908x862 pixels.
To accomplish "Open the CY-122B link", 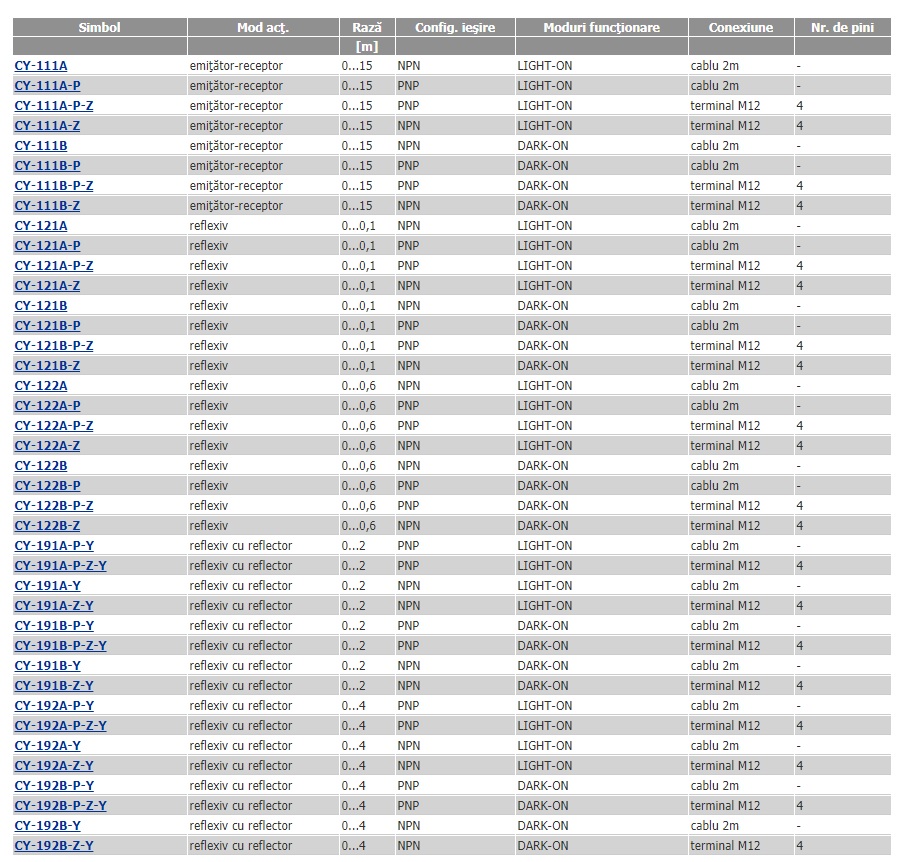I will point(41,465).
